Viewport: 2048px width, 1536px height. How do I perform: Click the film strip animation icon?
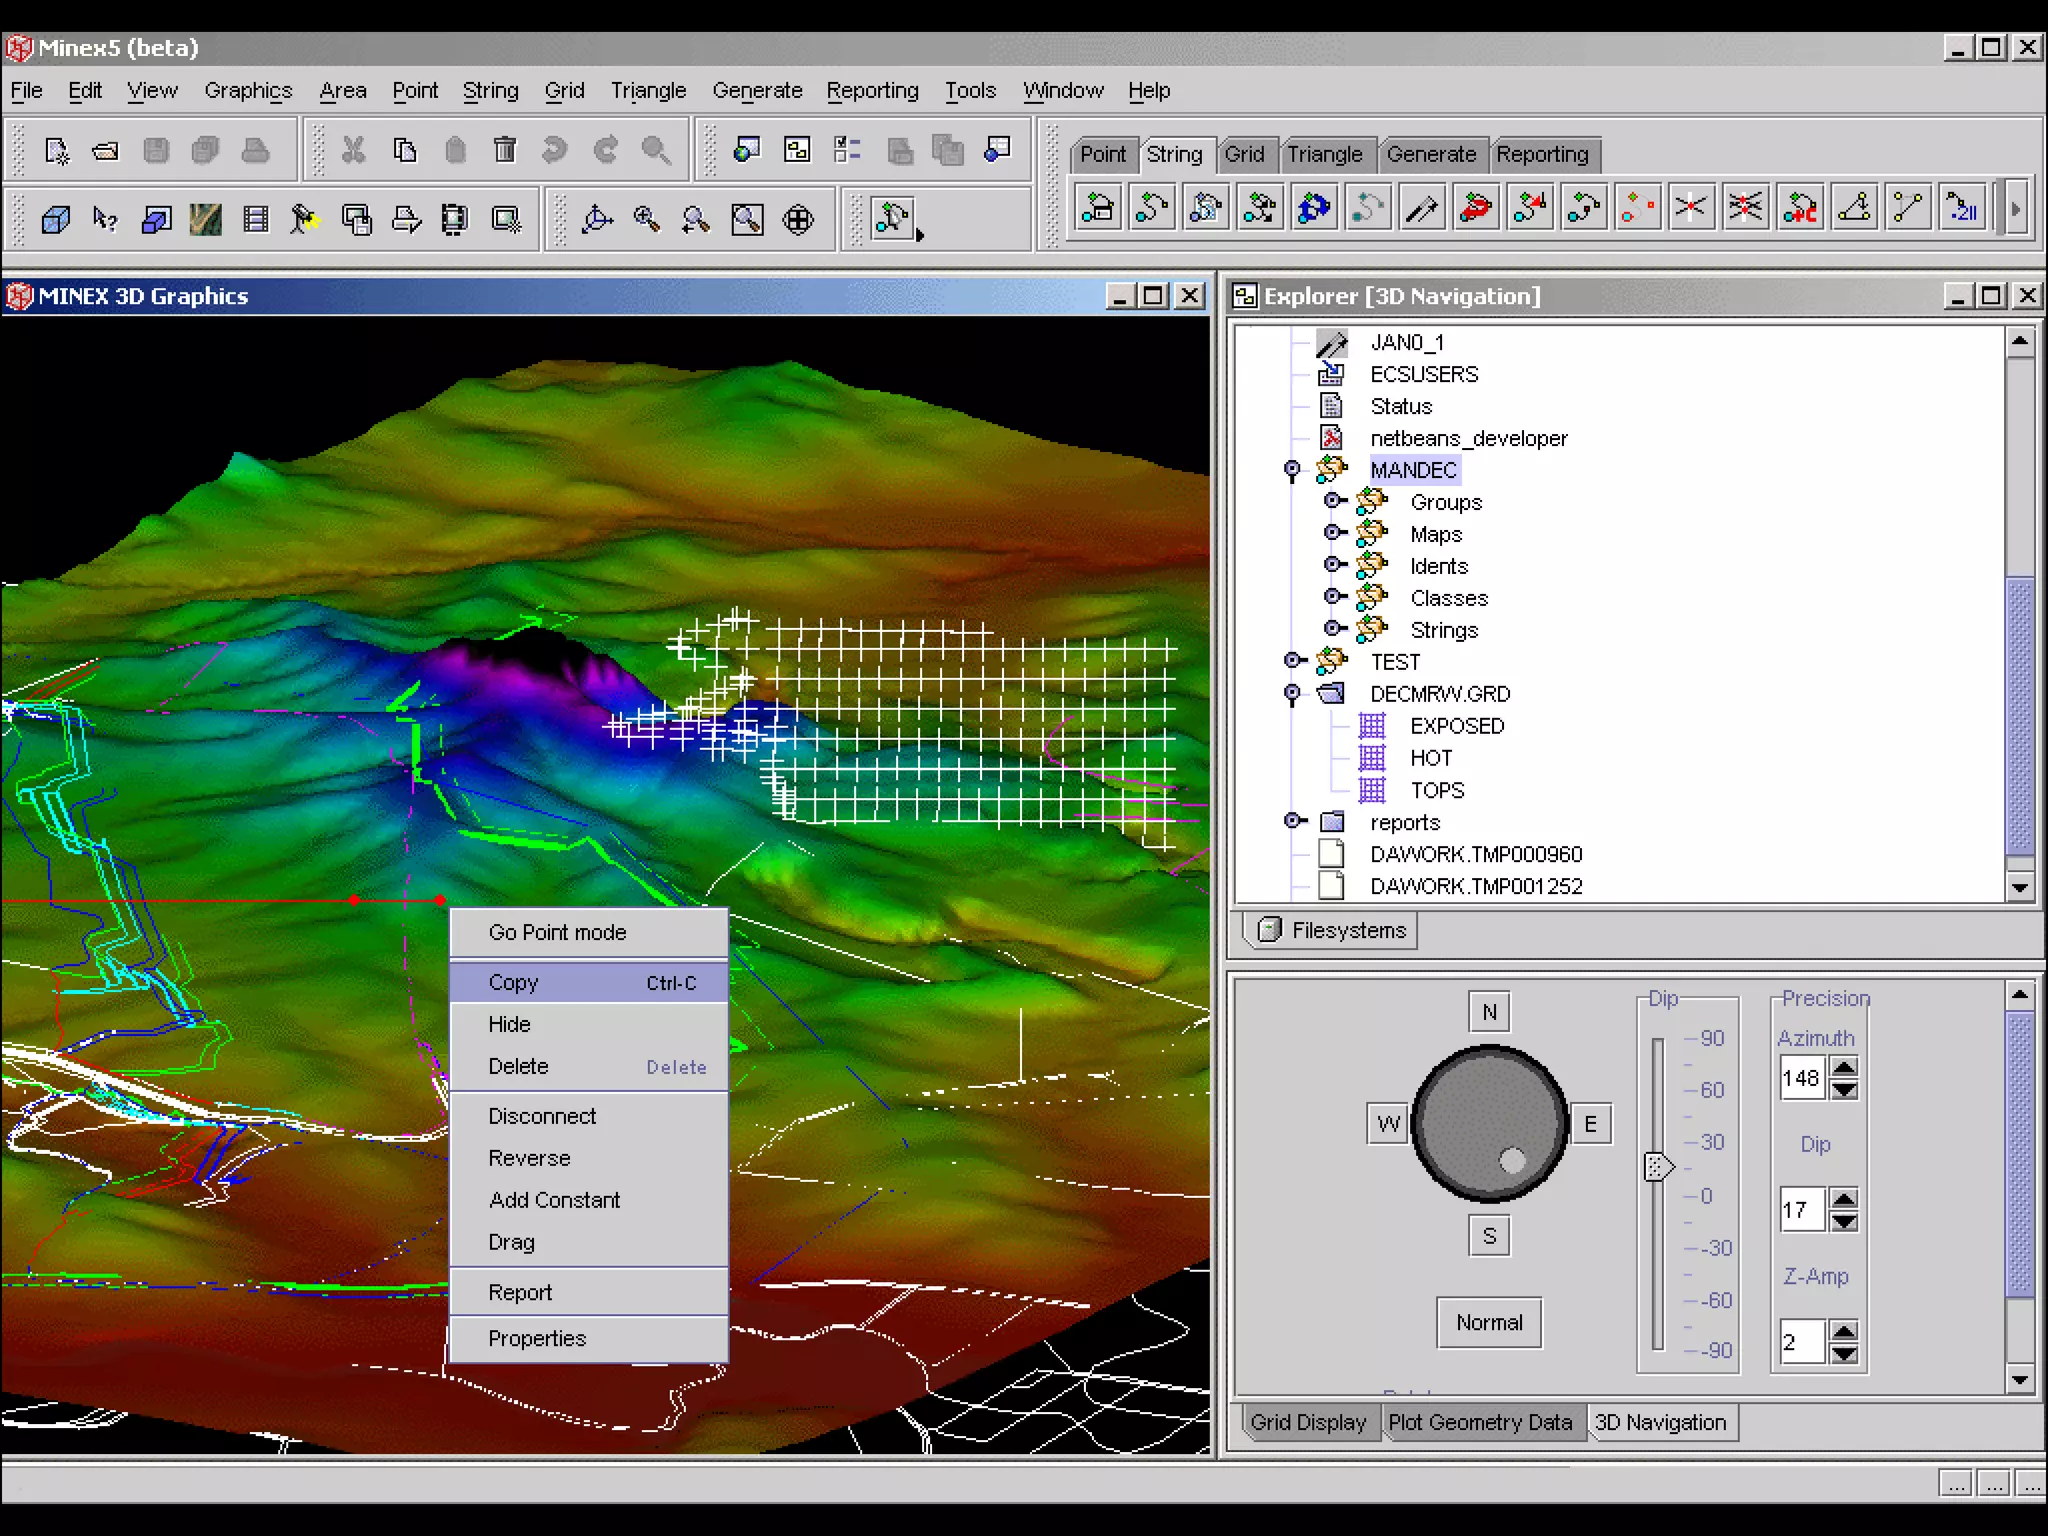pos(255,219)
